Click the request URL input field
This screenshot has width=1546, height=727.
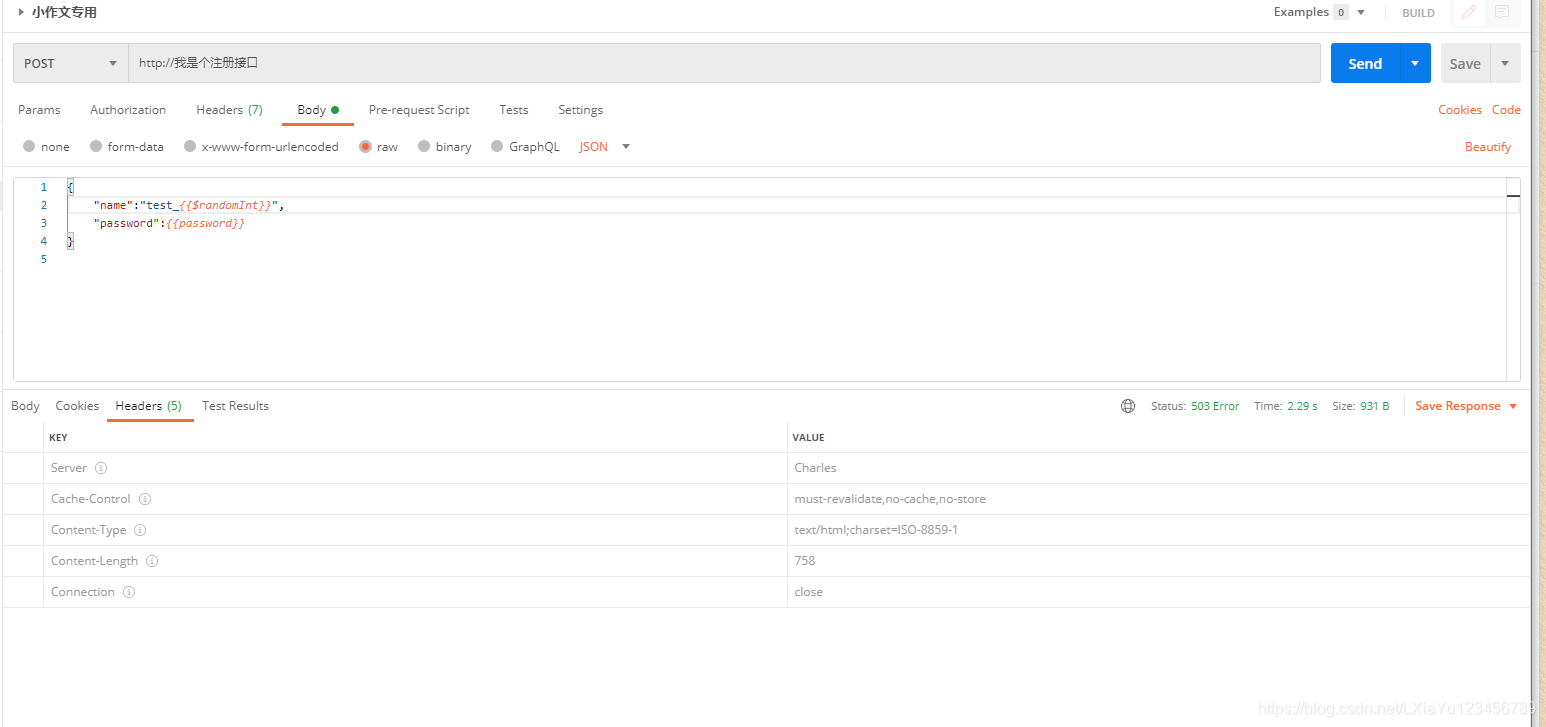click(724, 63)
